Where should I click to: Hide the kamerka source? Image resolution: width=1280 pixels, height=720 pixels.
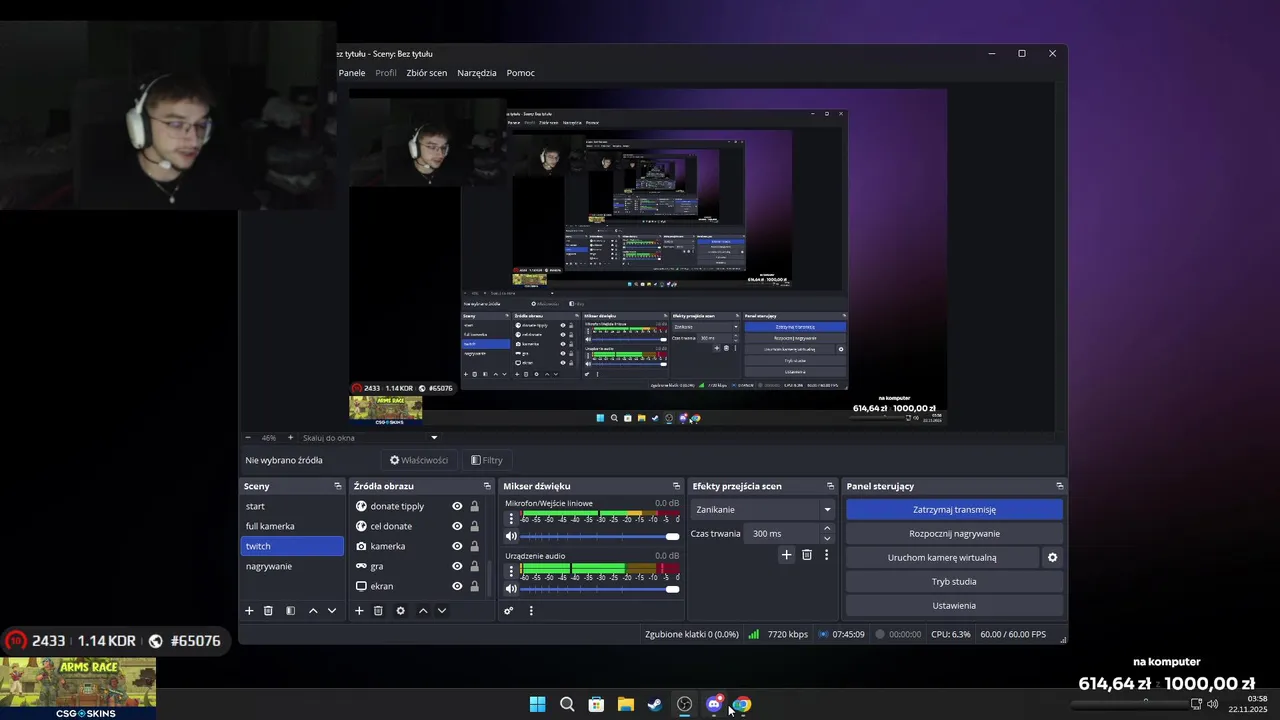457,546
